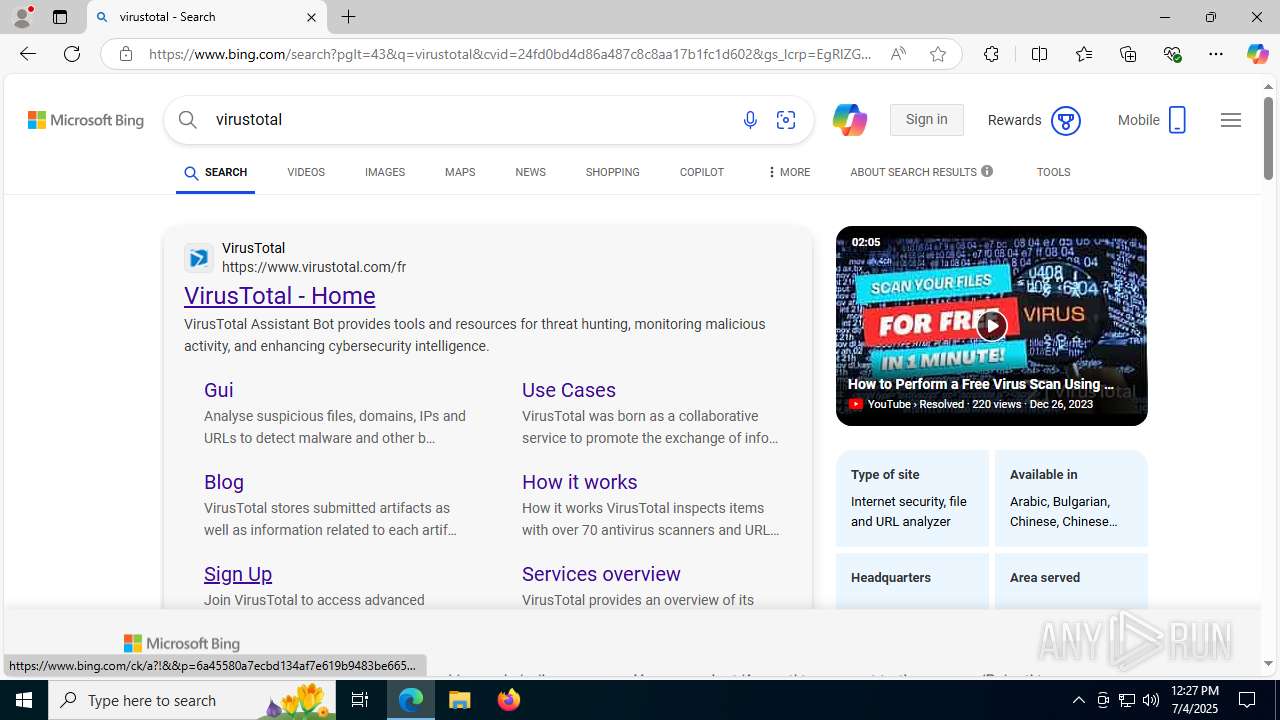Open the Windows Start menu
The image size is (1280, 720).
point(24,700)
